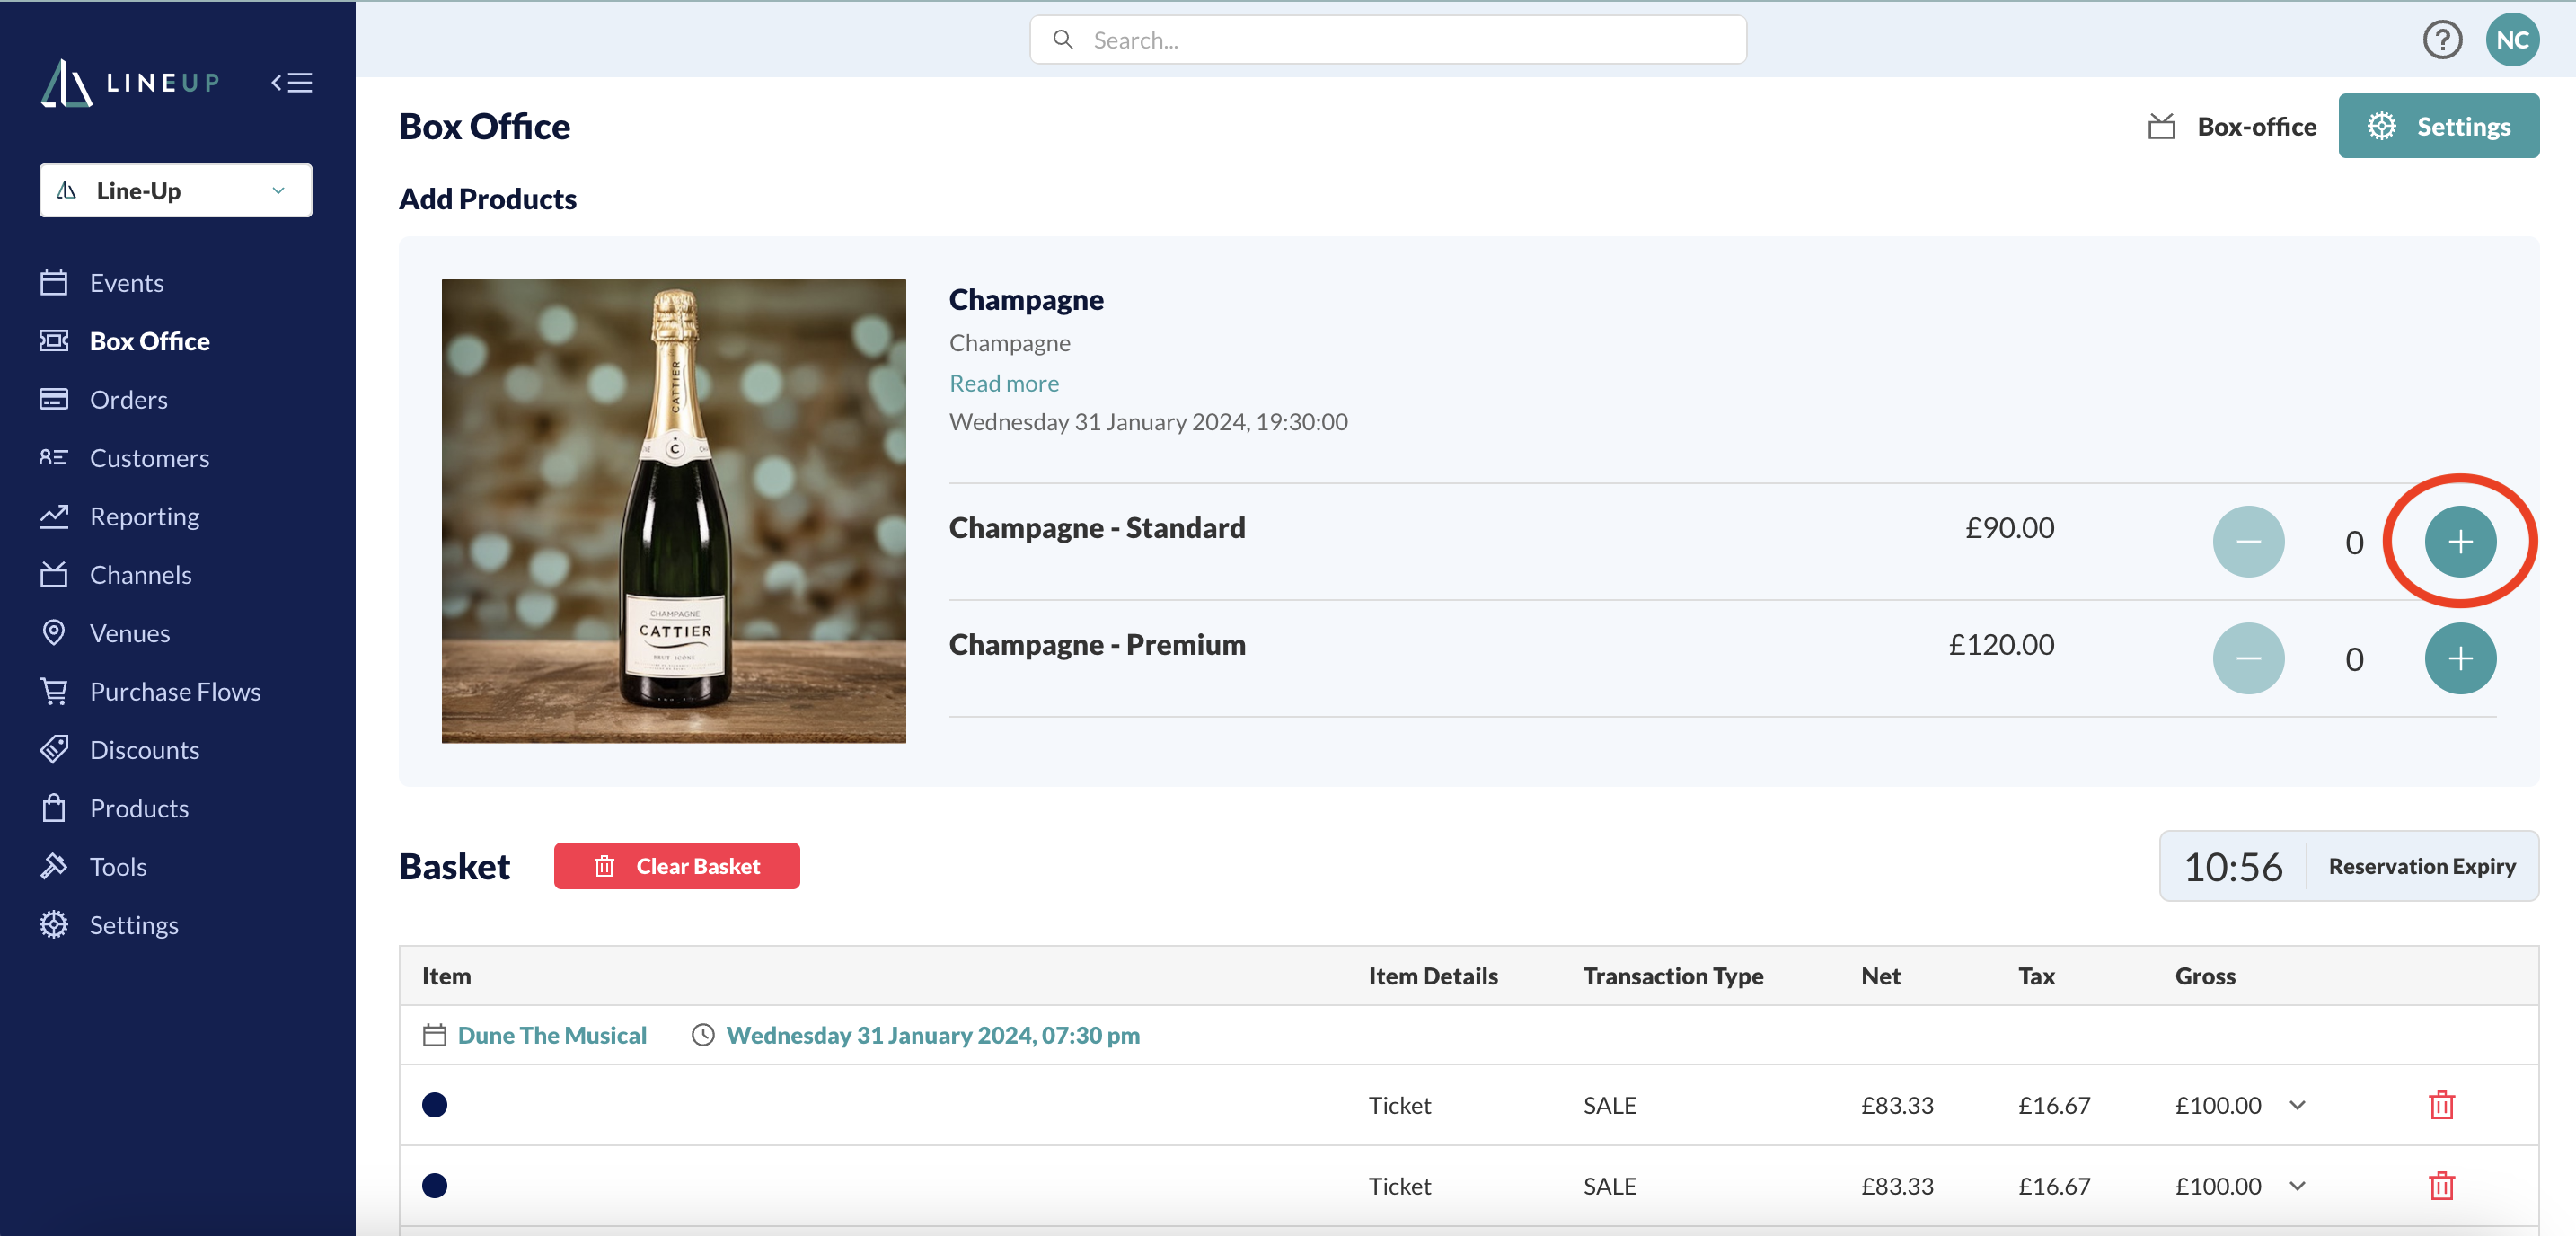
Task: Click the Orders card icon
Action: (x=54, y=399)
